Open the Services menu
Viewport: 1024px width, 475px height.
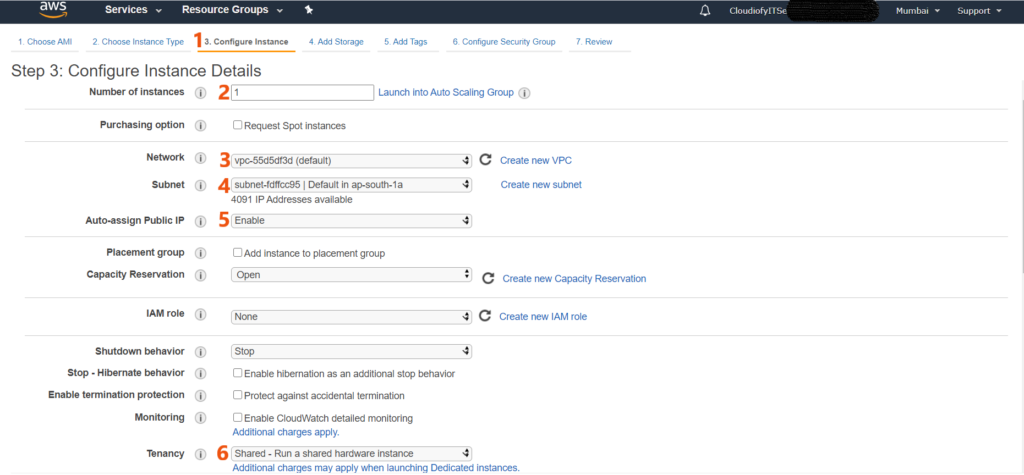point(133,10)
